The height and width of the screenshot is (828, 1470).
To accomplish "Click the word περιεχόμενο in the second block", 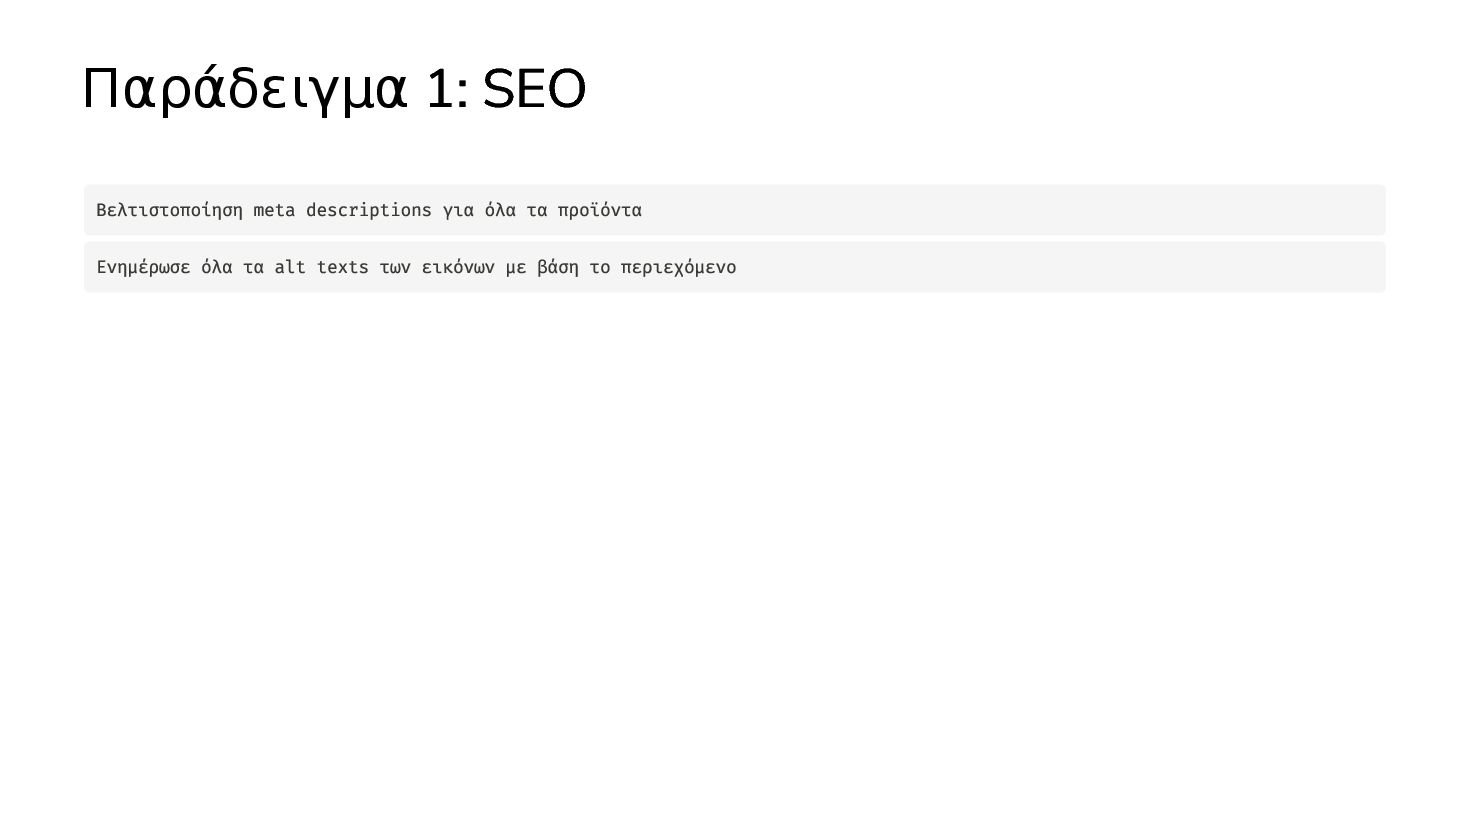I will (678, 267).
